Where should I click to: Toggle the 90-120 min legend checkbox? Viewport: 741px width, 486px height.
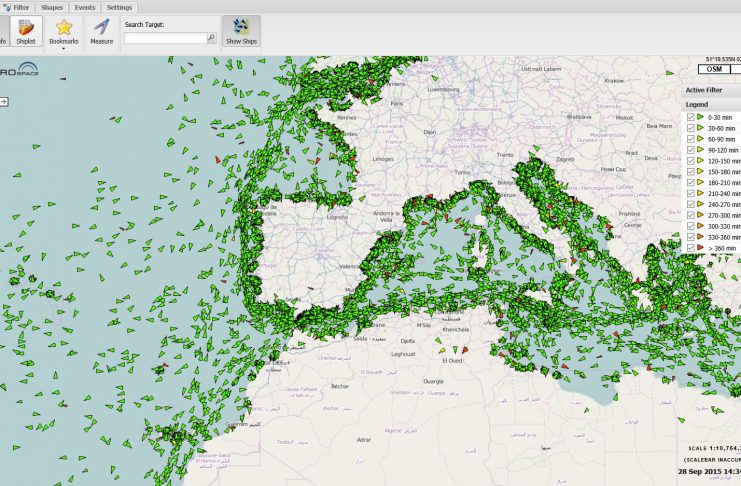[689, 150]
